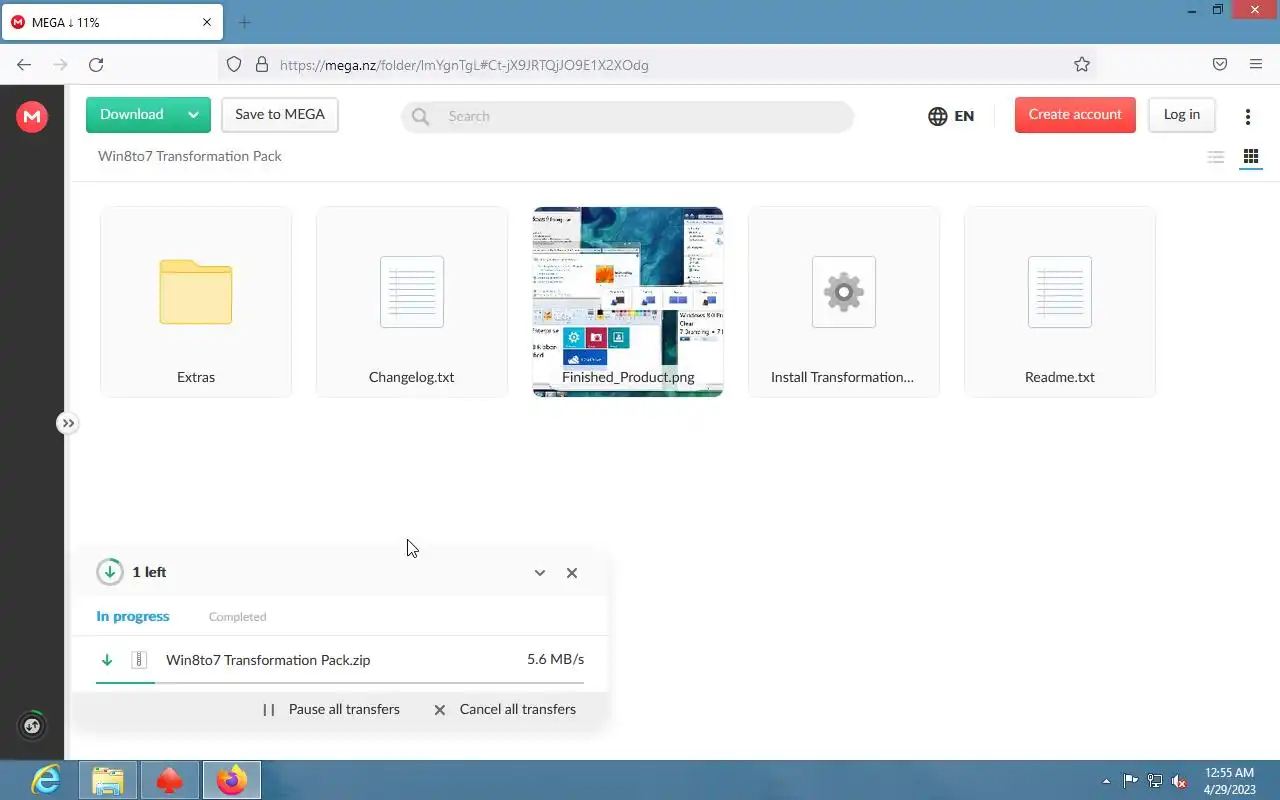Close the transfers panel
This screenshot has height=800, width=1280.
pyautogui.click(x=572, y=573)
